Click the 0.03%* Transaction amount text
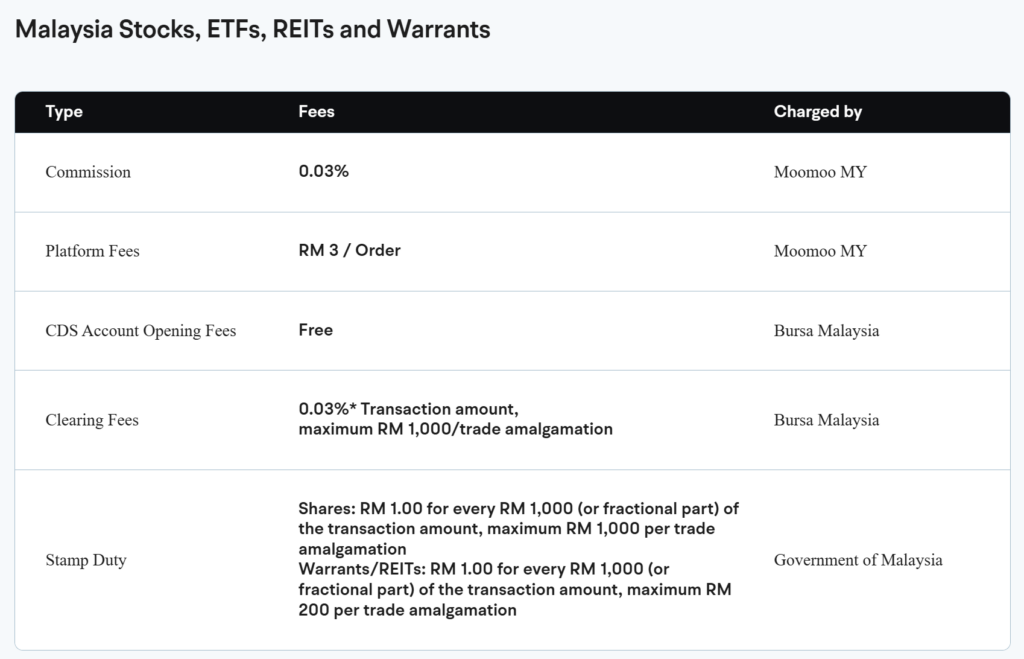 click(x=408, y=409)
